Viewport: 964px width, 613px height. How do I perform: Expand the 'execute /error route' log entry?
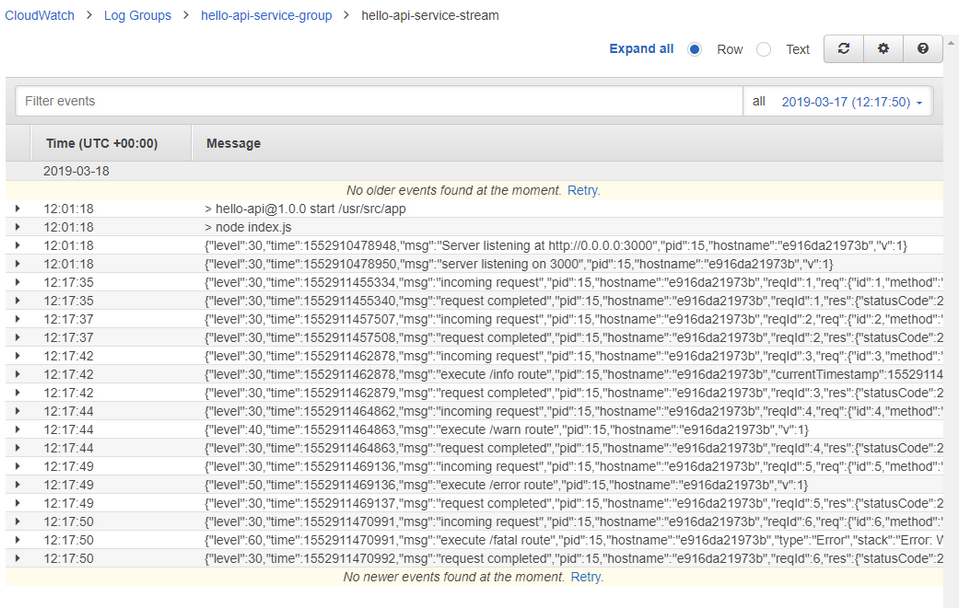click(18, 485)
